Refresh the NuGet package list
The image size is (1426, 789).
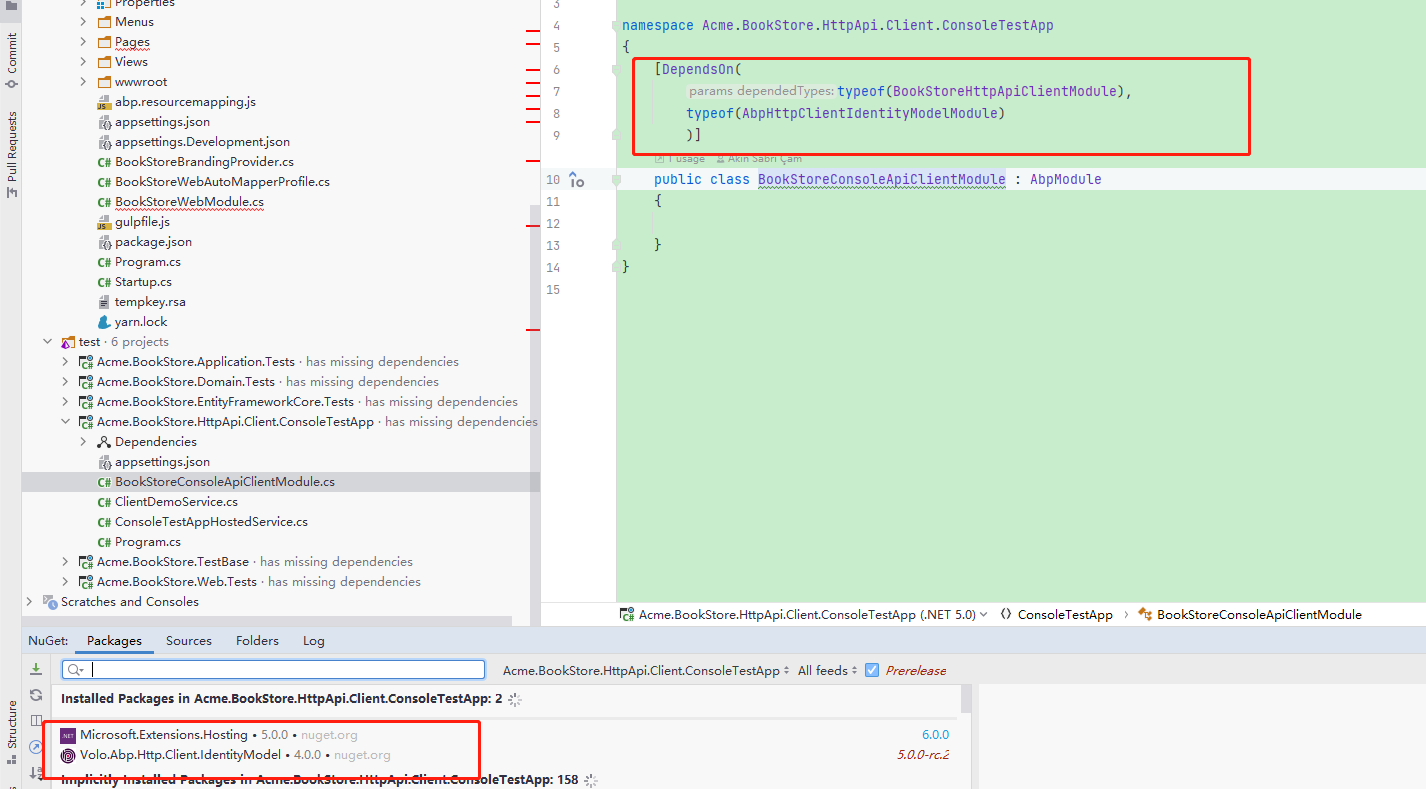(35, 695)
